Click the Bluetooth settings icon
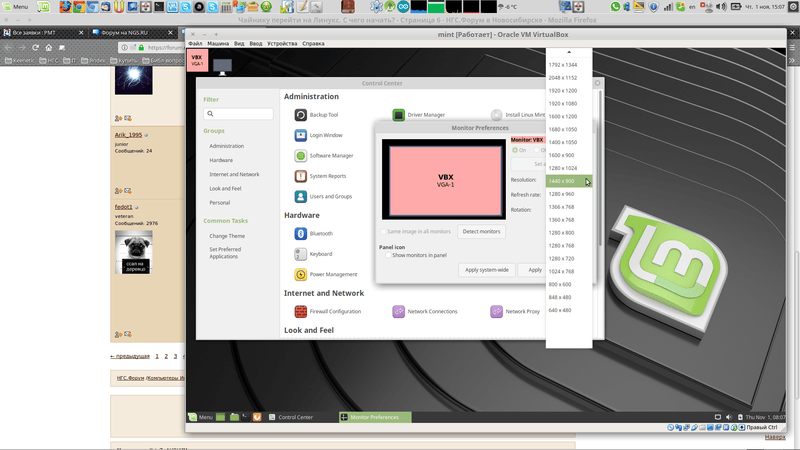The height and width of the screenshot is (450, 800). (300, 233)
